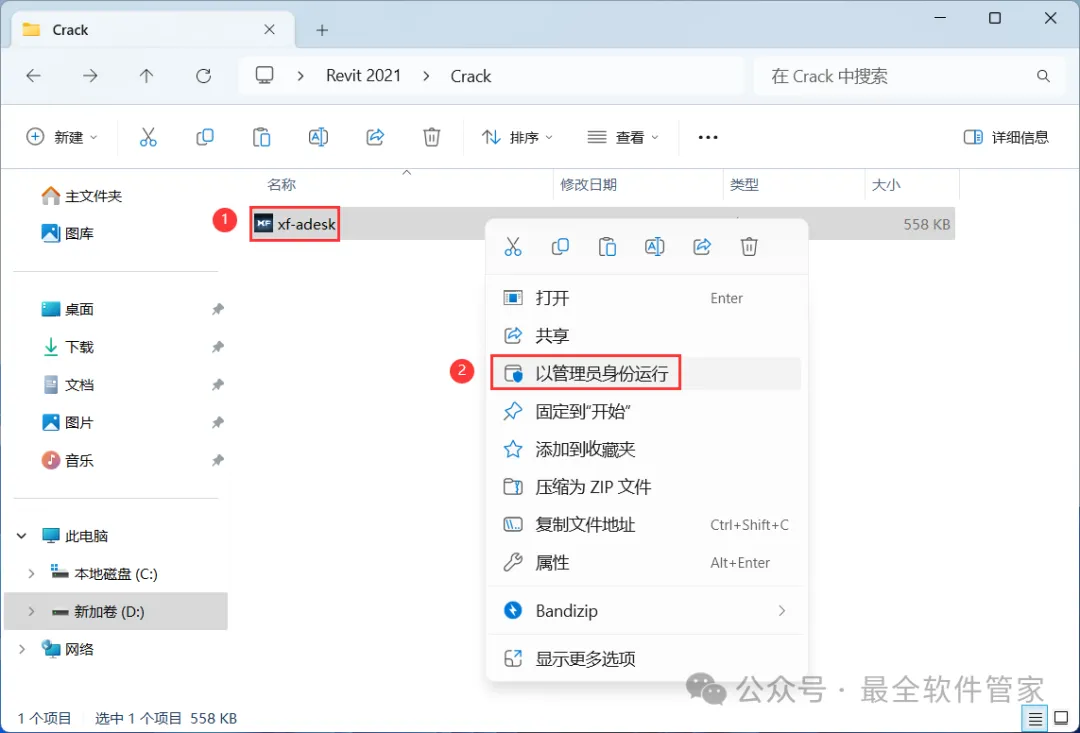Click the Delete trash icon in the toolbar
Viewport: 1080px width, 733px height.
click(431, 137)
